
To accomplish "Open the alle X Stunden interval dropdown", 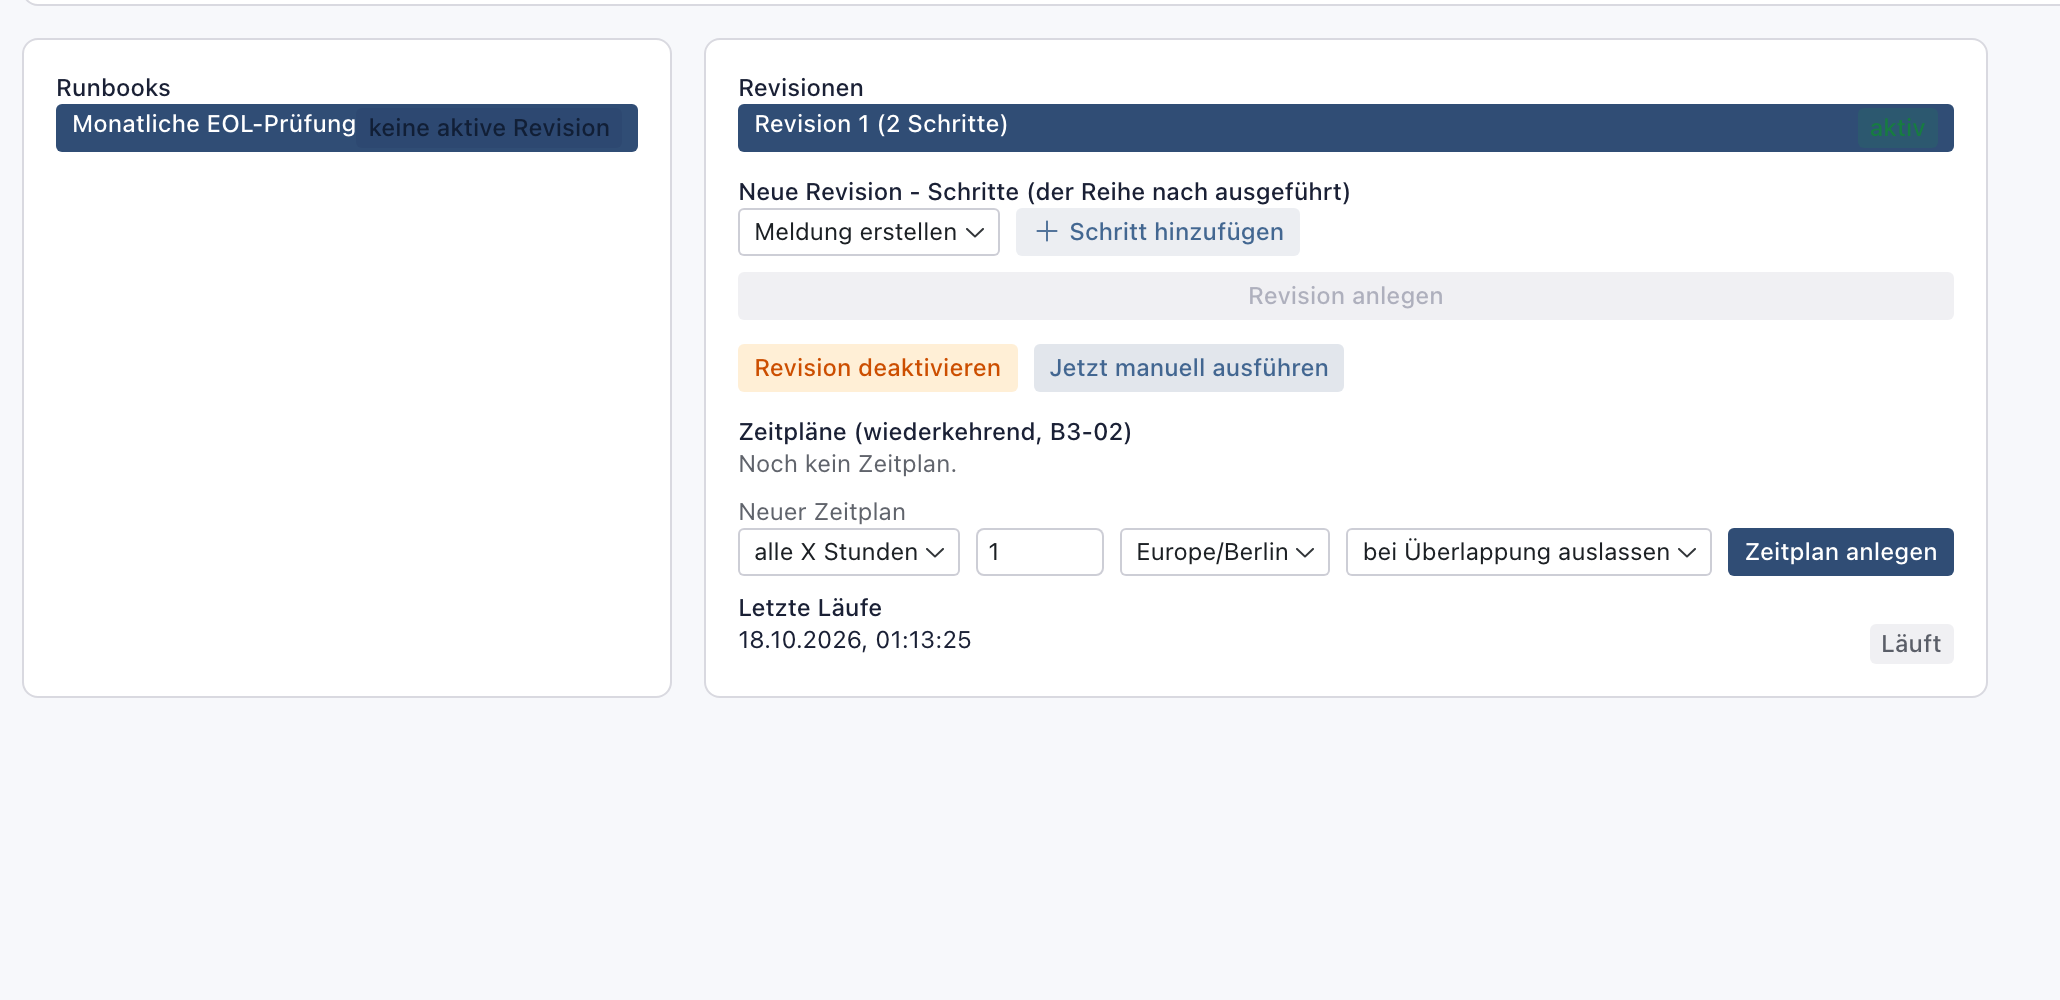I will pyautogui.click(x=848, y=552).
